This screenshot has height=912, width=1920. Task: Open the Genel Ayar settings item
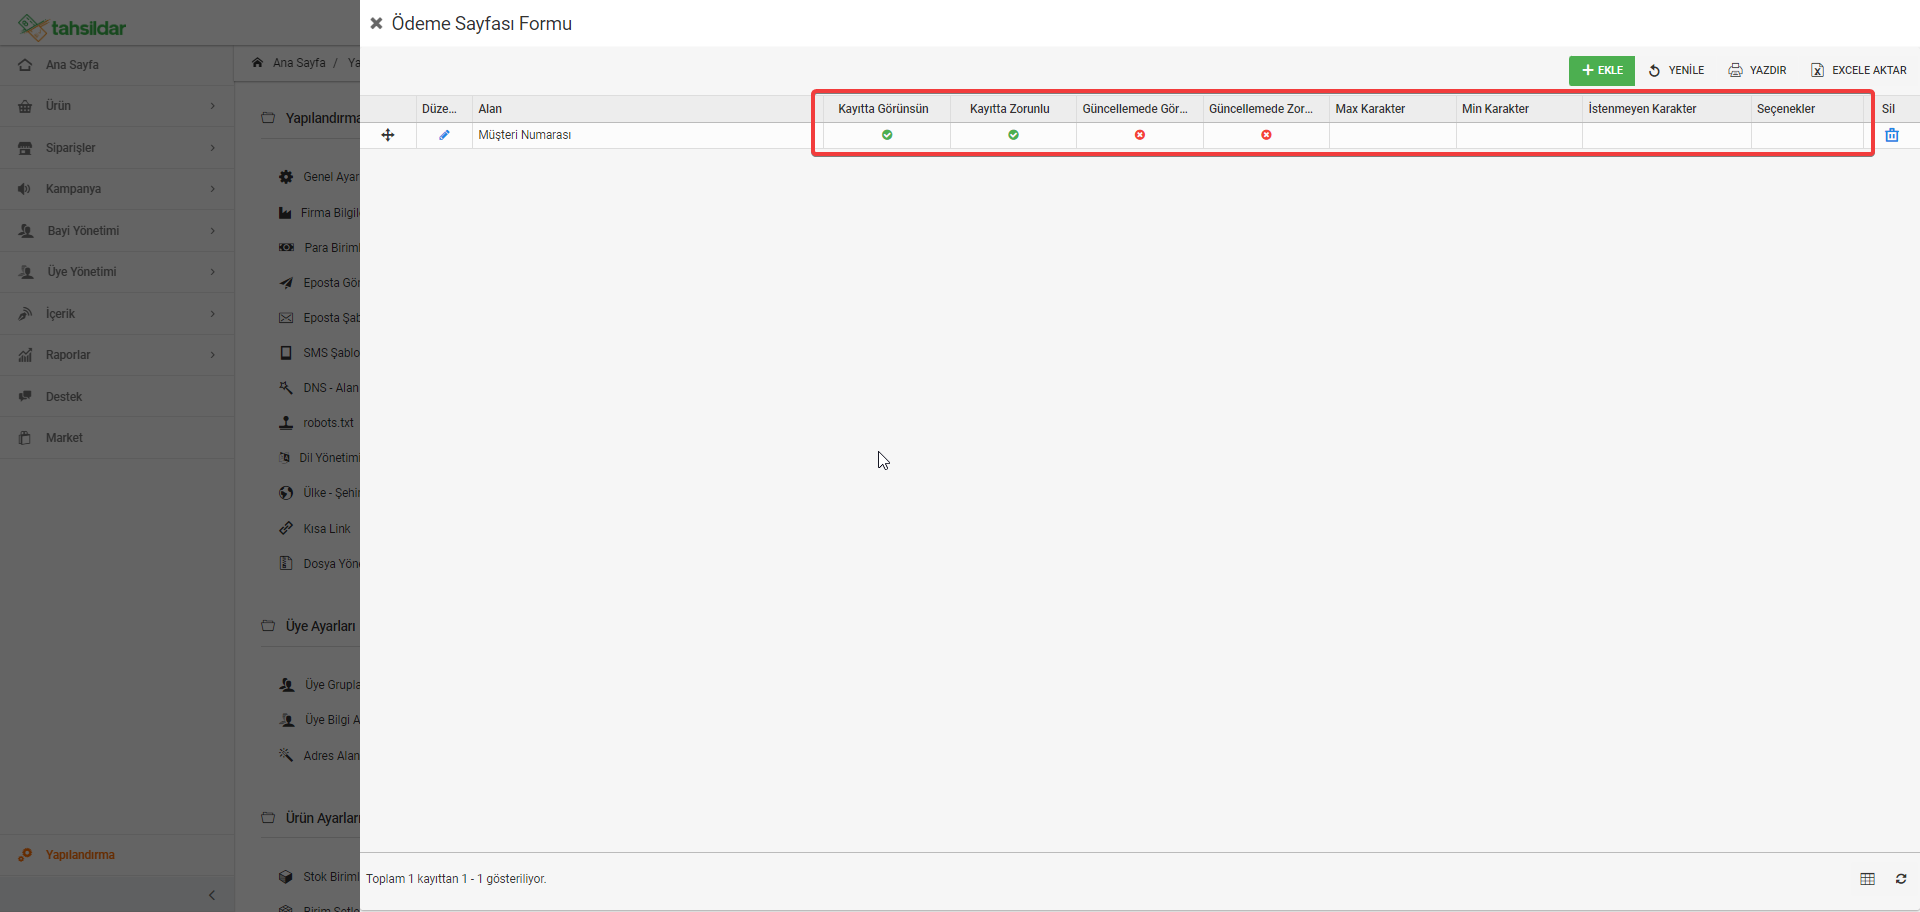click(319, 177)
